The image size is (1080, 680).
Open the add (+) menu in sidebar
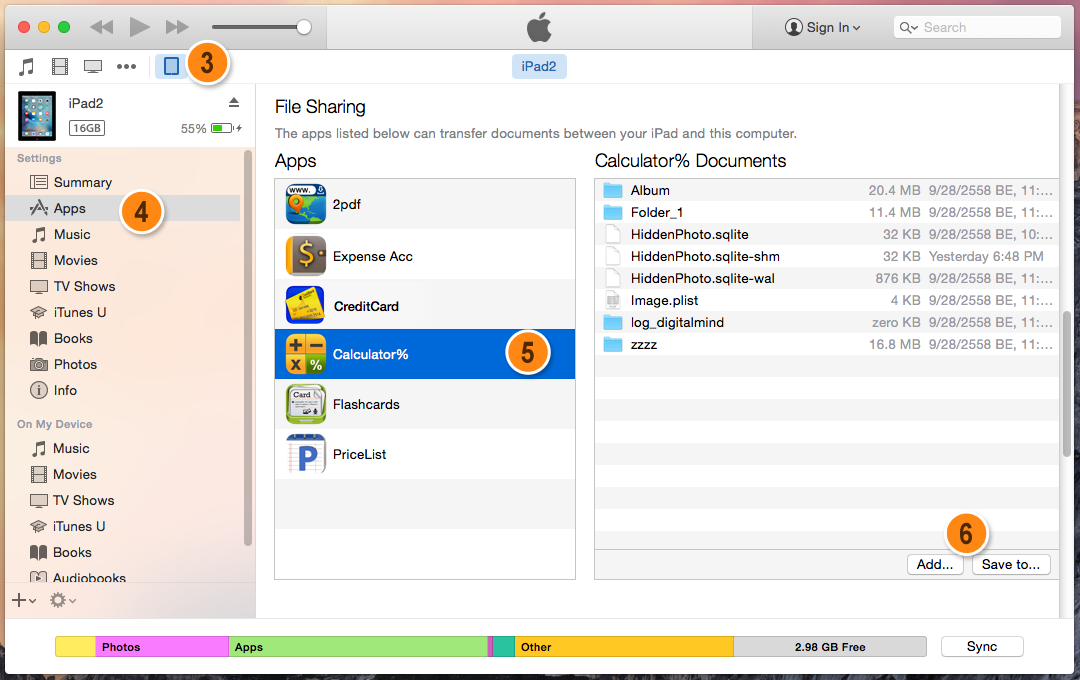pos(24,600)
